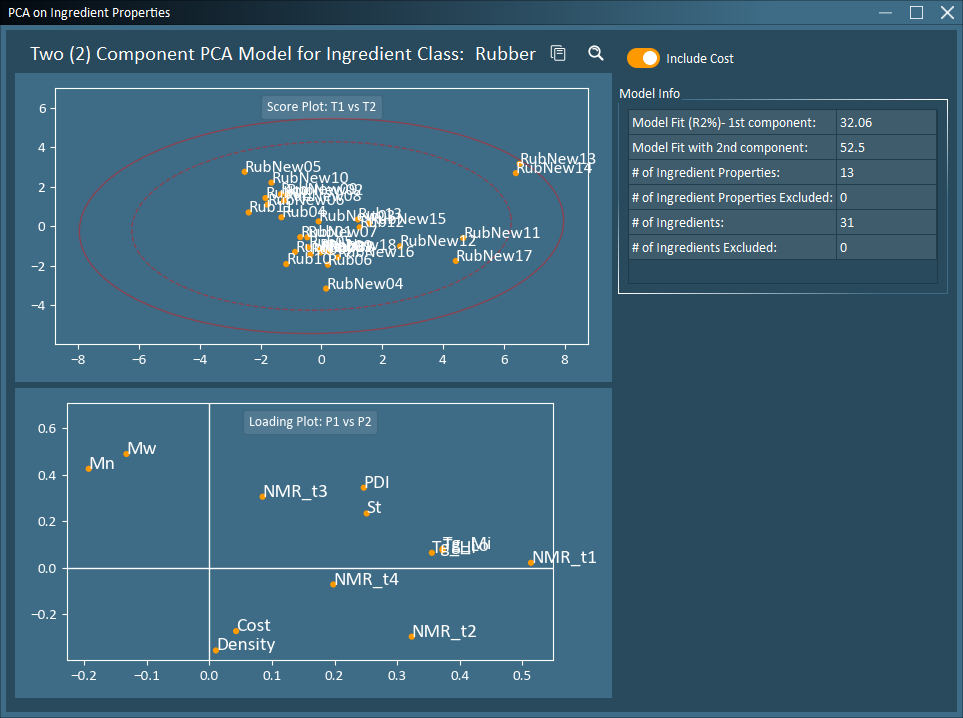Toggle the Include Cost switch
963x718 pixels.
point(643,58)
